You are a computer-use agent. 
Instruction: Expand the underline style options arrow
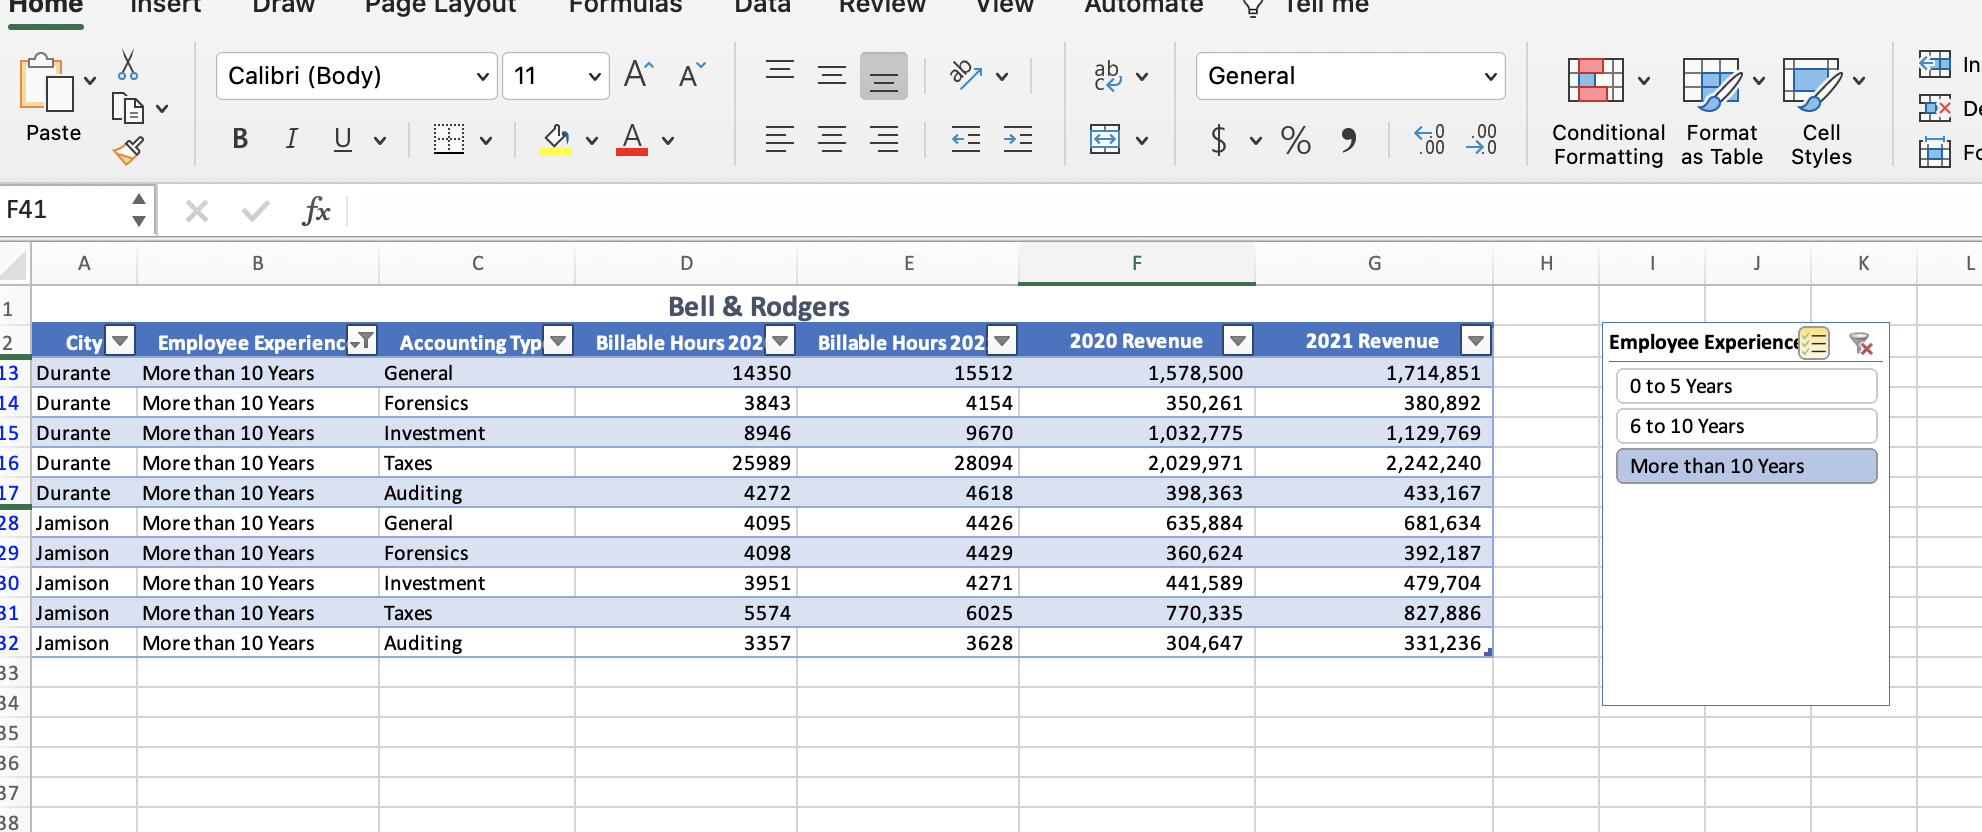point(380,141)
